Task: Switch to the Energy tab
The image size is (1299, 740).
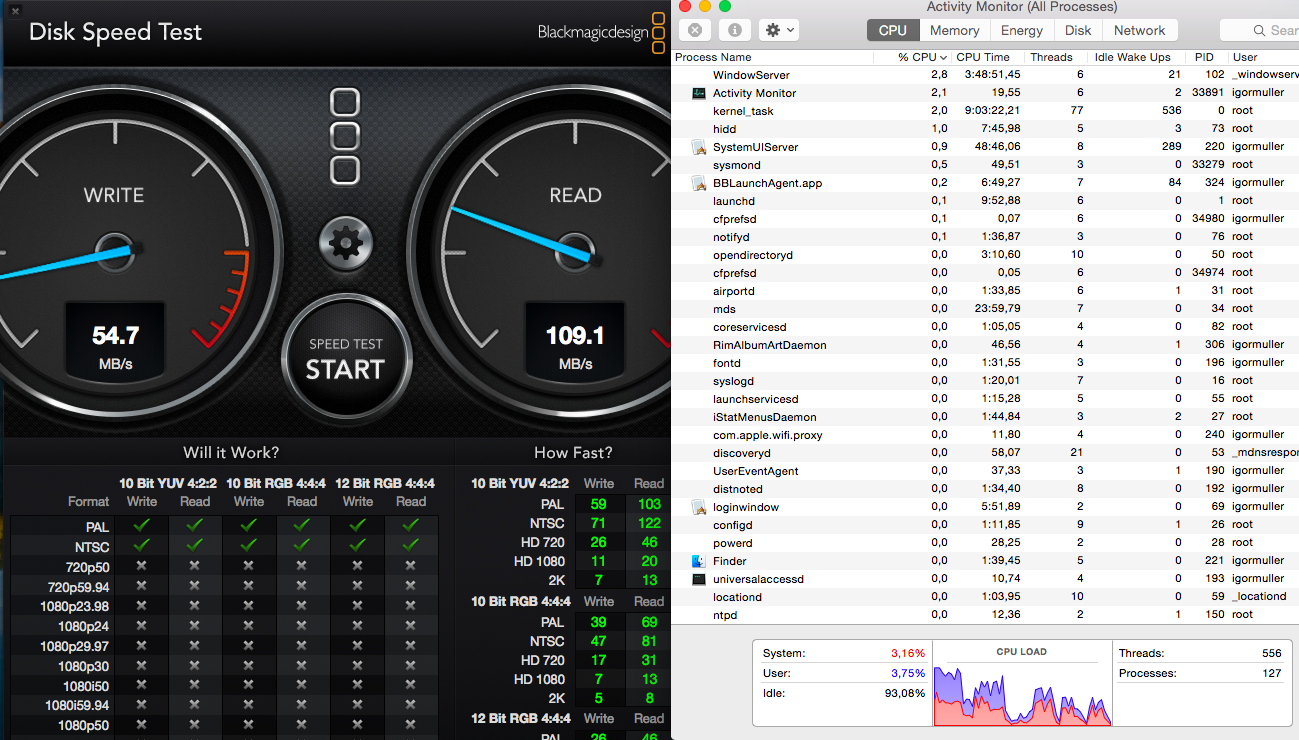Action: coord(1022,30)
